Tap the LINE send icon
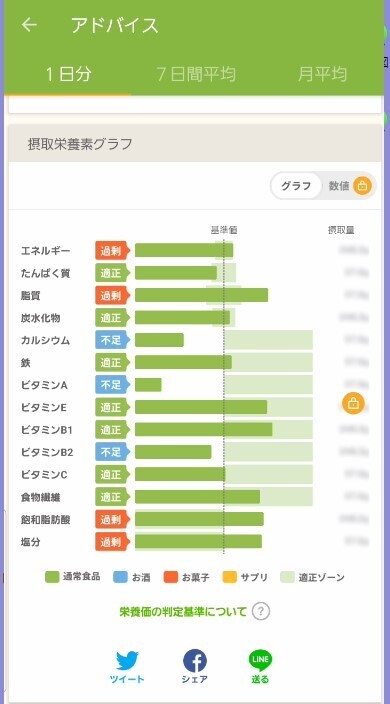The image size is (390, 704). point(260,660)
